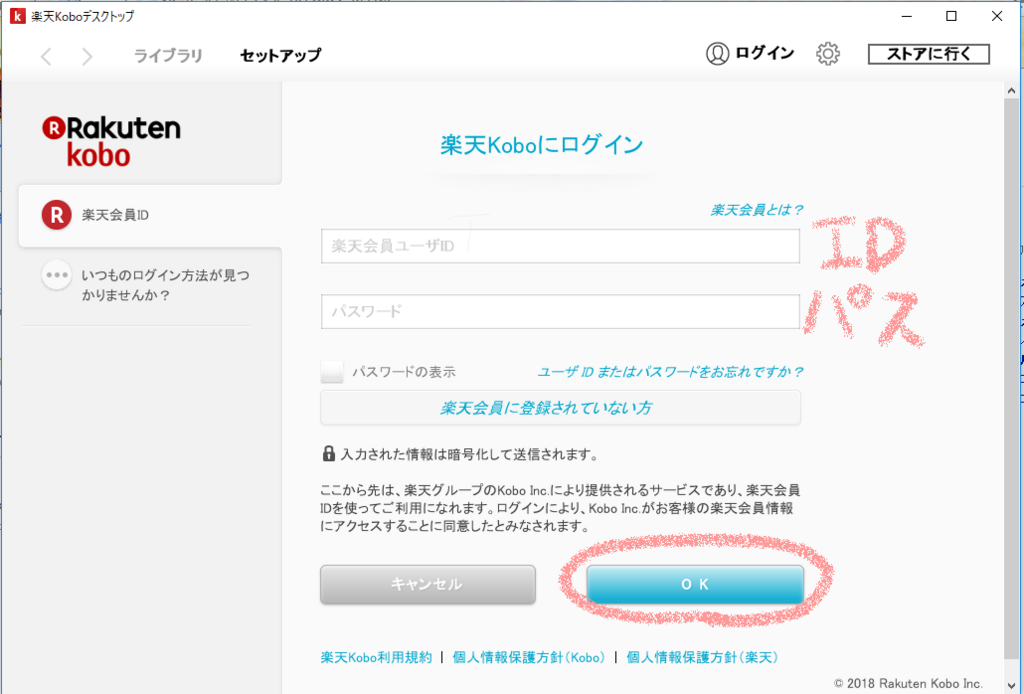This screenshot has height=694, width=1024.
Task: Click the 楽天会員ユーザID input field
Action: coord(559,246)
